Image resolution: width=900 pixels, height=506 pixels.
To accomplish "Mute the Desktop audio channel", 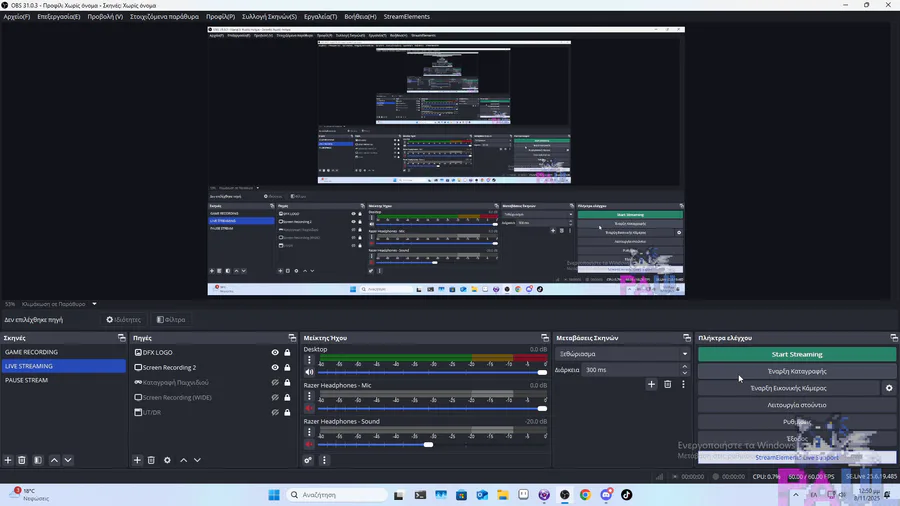I will click(x=309, y=372).
